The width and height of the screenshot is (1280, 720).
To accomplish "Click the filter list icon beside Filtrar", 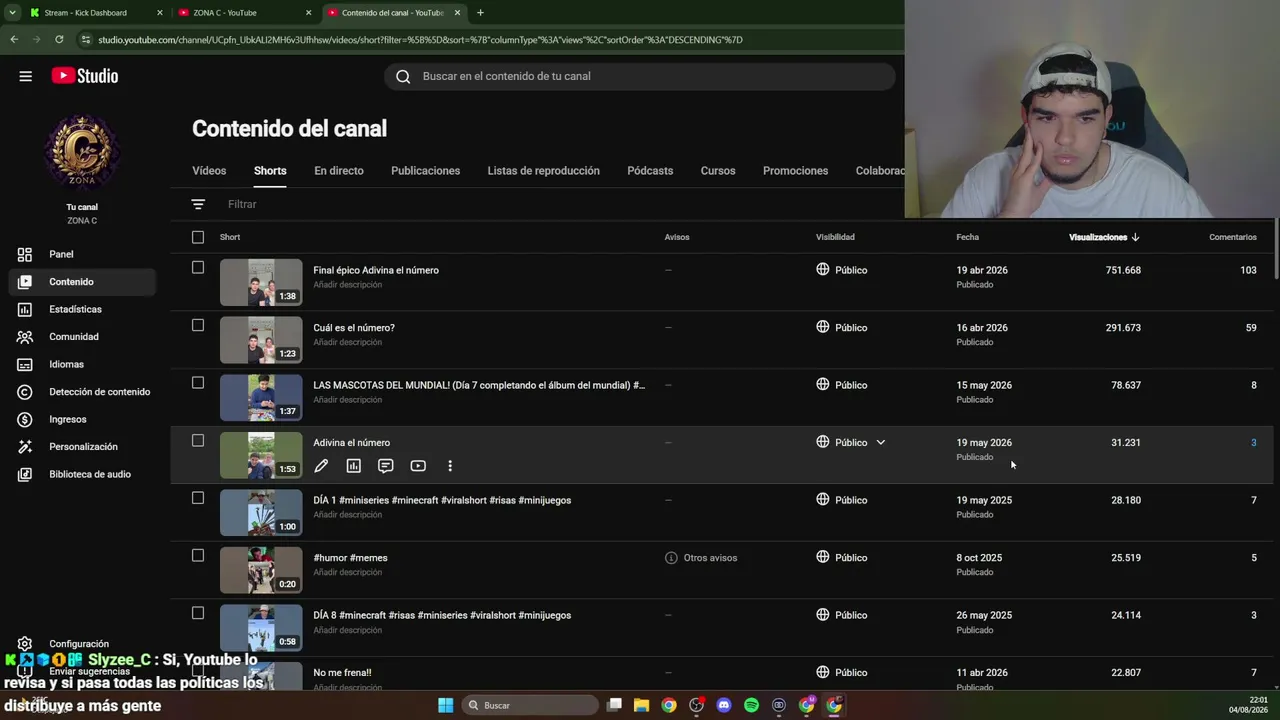I will [x=198, y=204].
